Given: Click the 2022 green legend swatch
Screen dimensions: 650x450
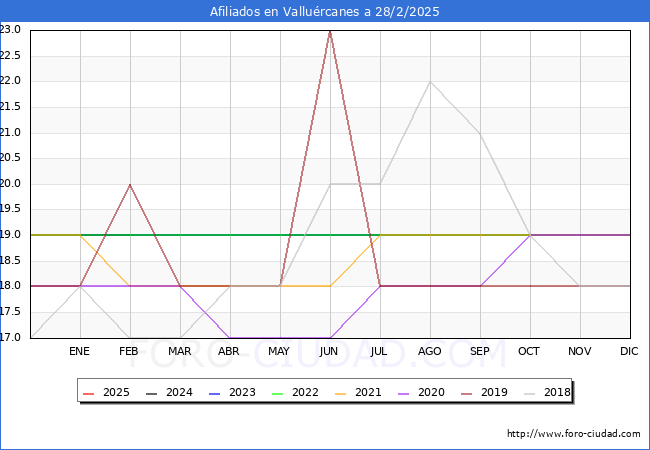Looking at the screenshot, I should [277, 393].
